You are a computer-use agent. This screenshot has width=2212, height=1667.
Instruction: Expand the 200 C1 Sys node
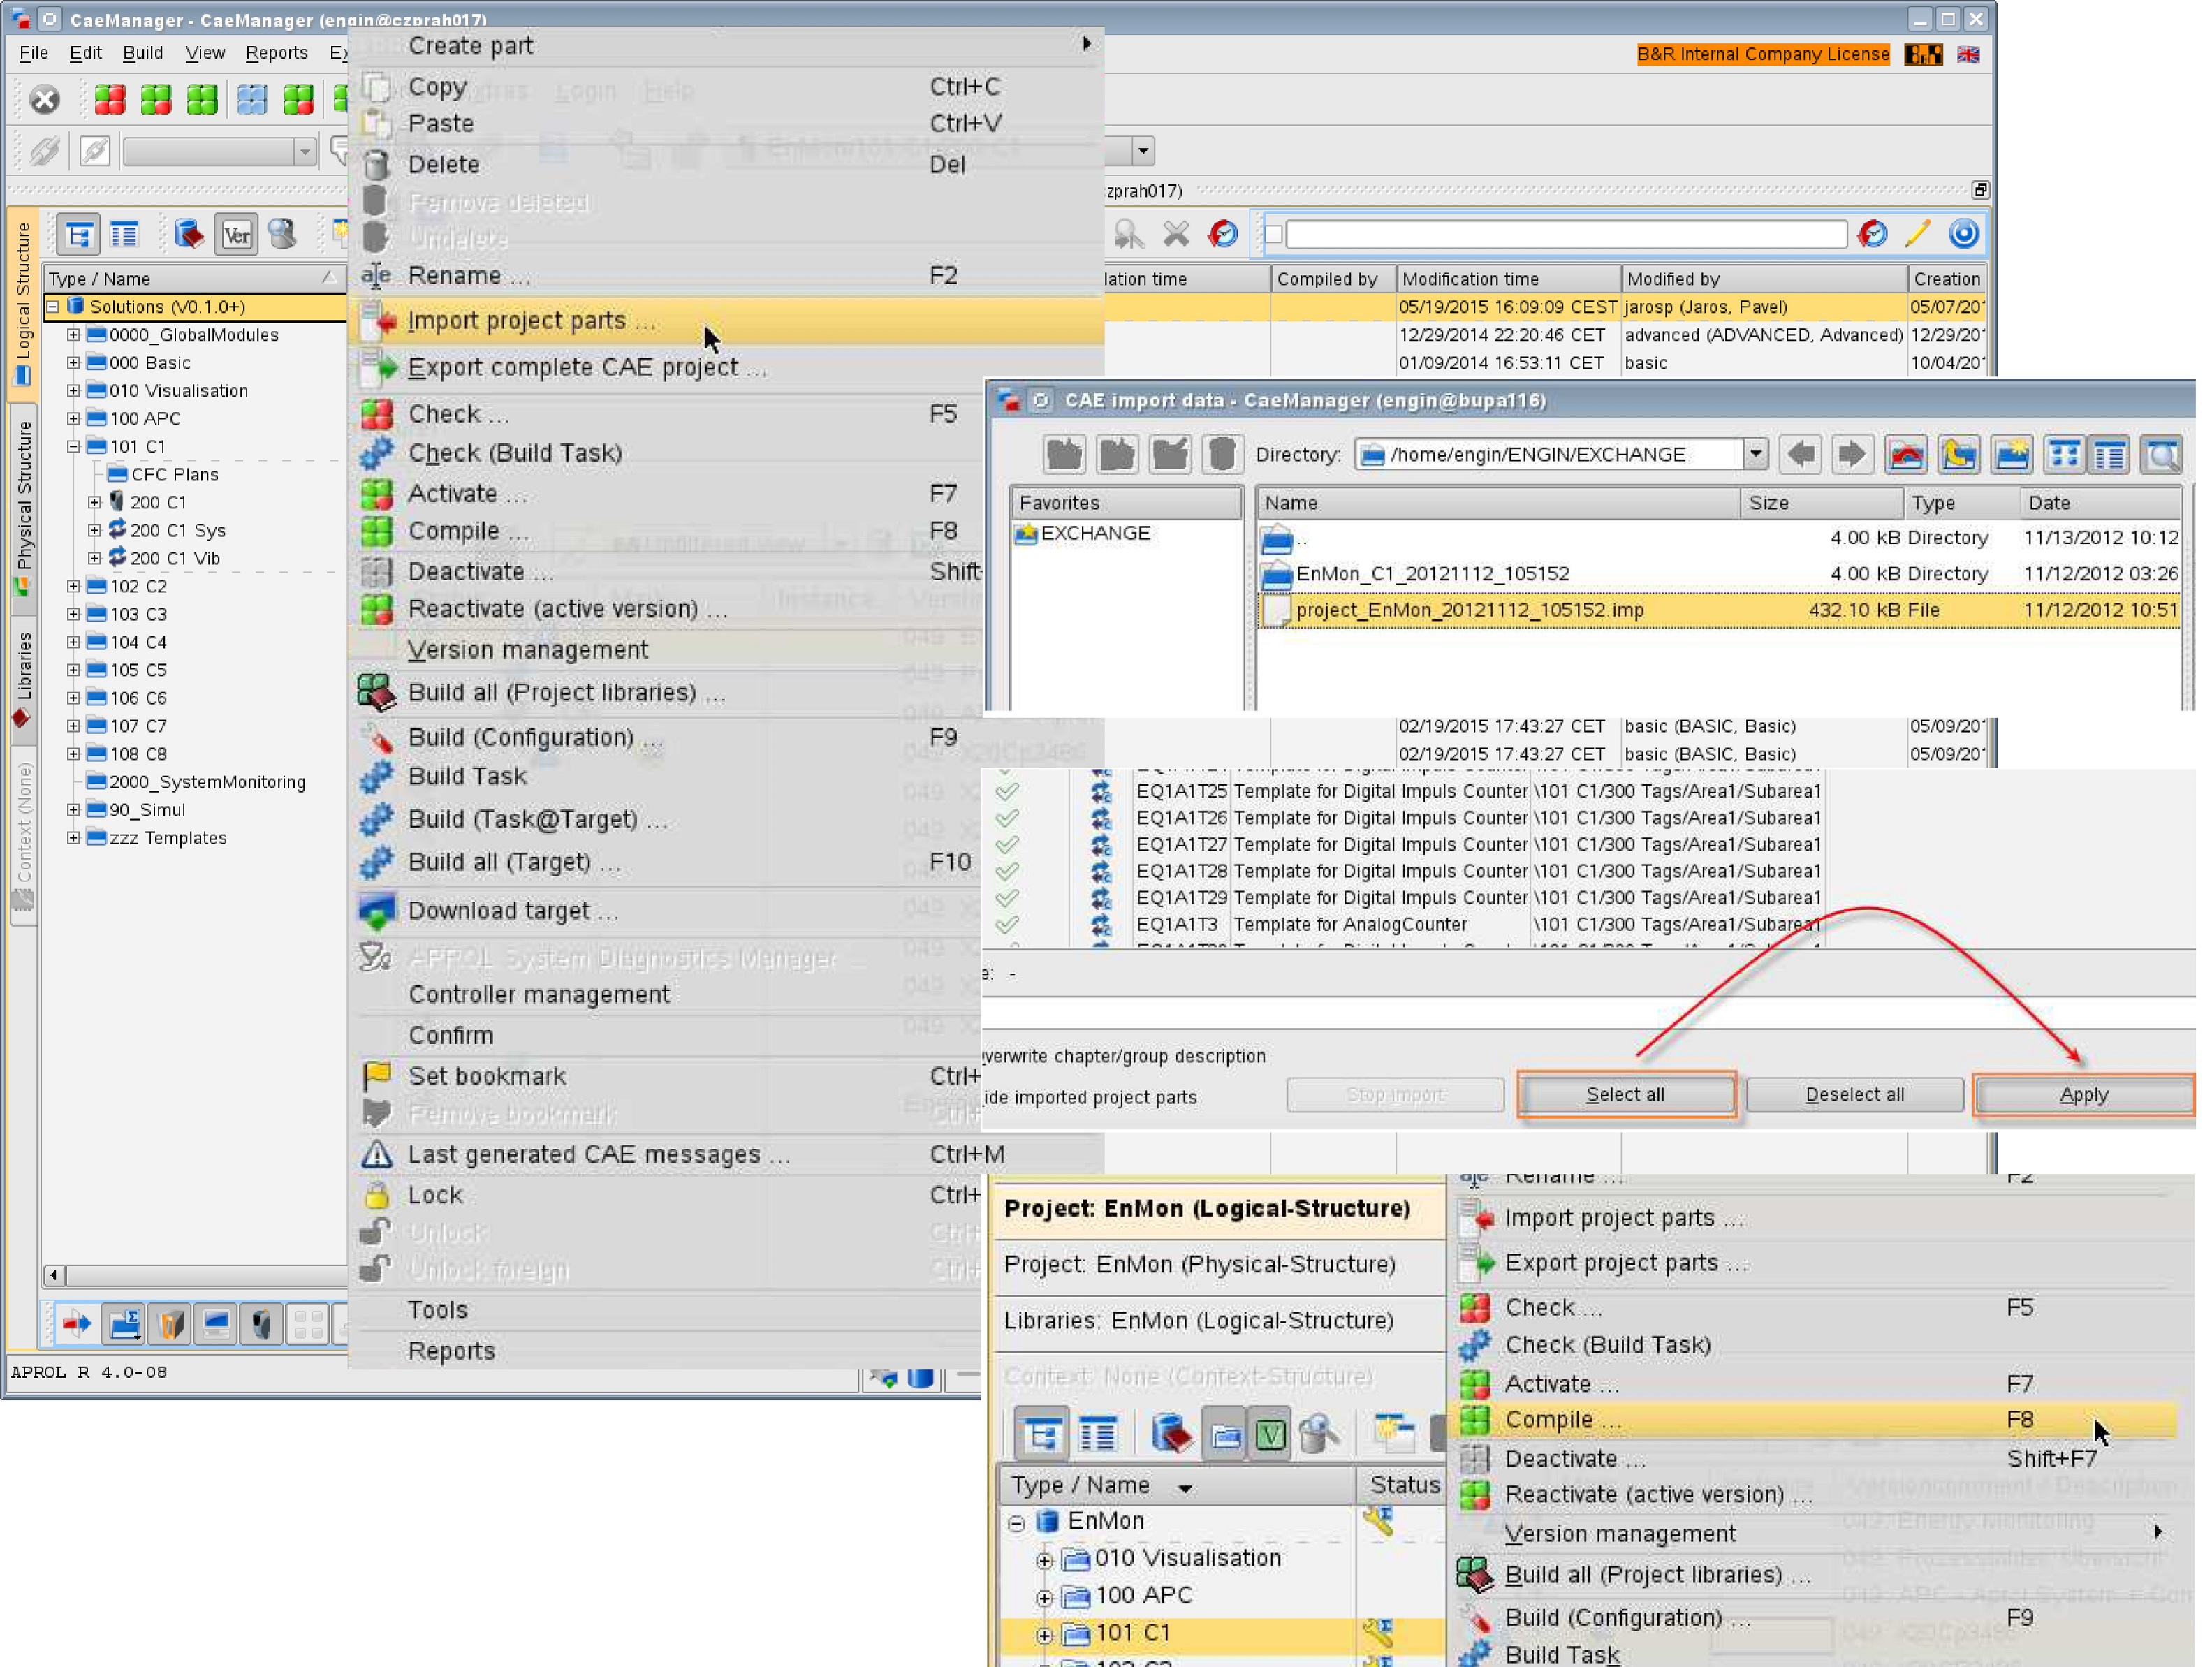click(x=94, y=531)
